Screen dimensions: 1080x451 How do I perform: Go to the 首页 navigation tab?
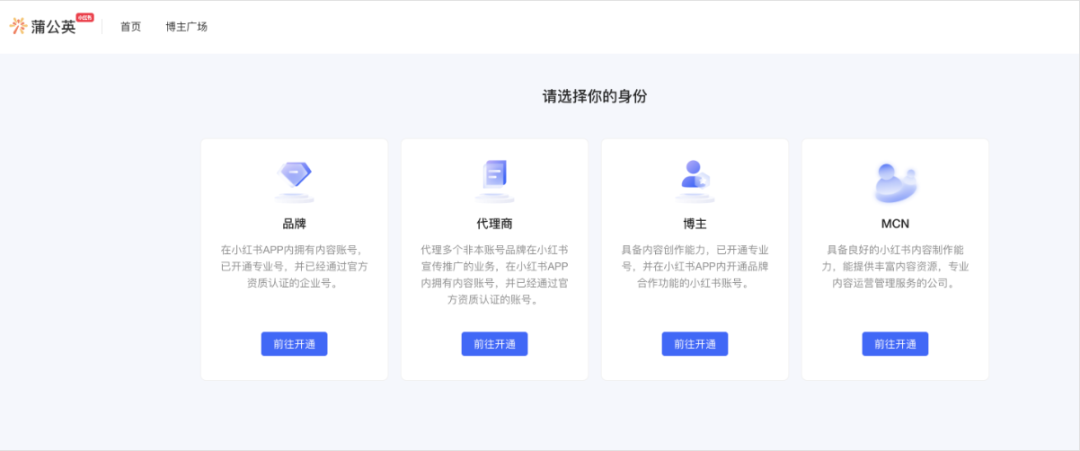point(131,27)
